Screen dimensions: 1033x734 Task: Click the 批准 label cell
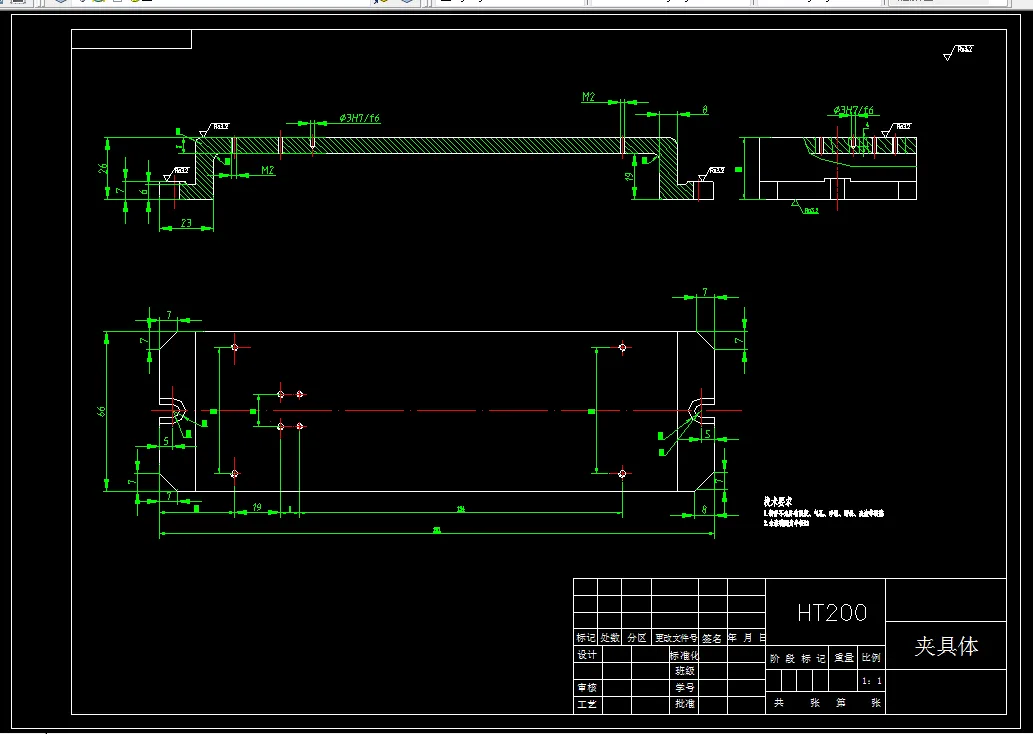(684, 704)
